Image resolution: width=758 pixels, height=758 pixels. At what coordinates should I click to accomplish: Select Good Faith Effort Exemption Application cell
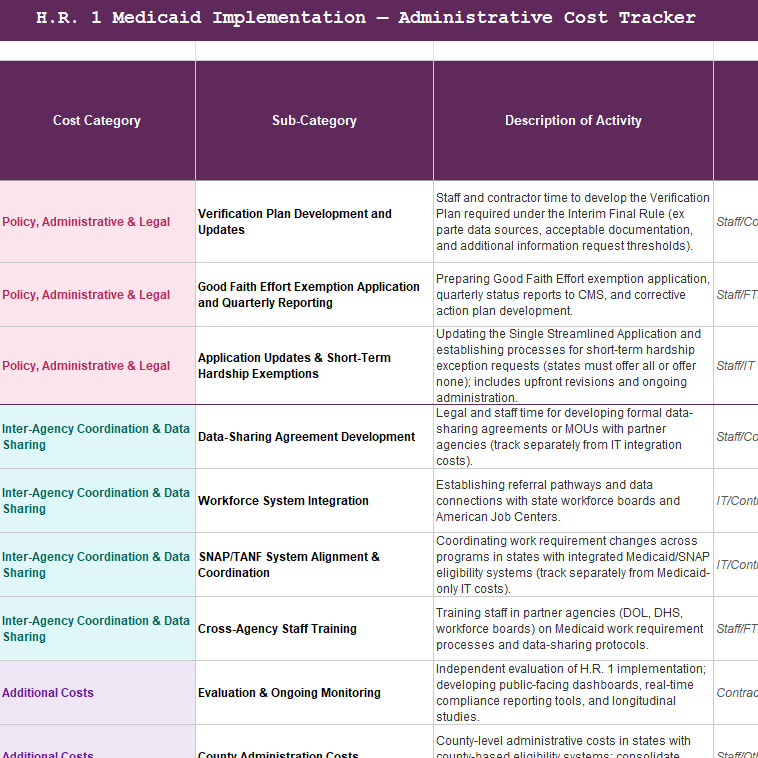(314, 295)
